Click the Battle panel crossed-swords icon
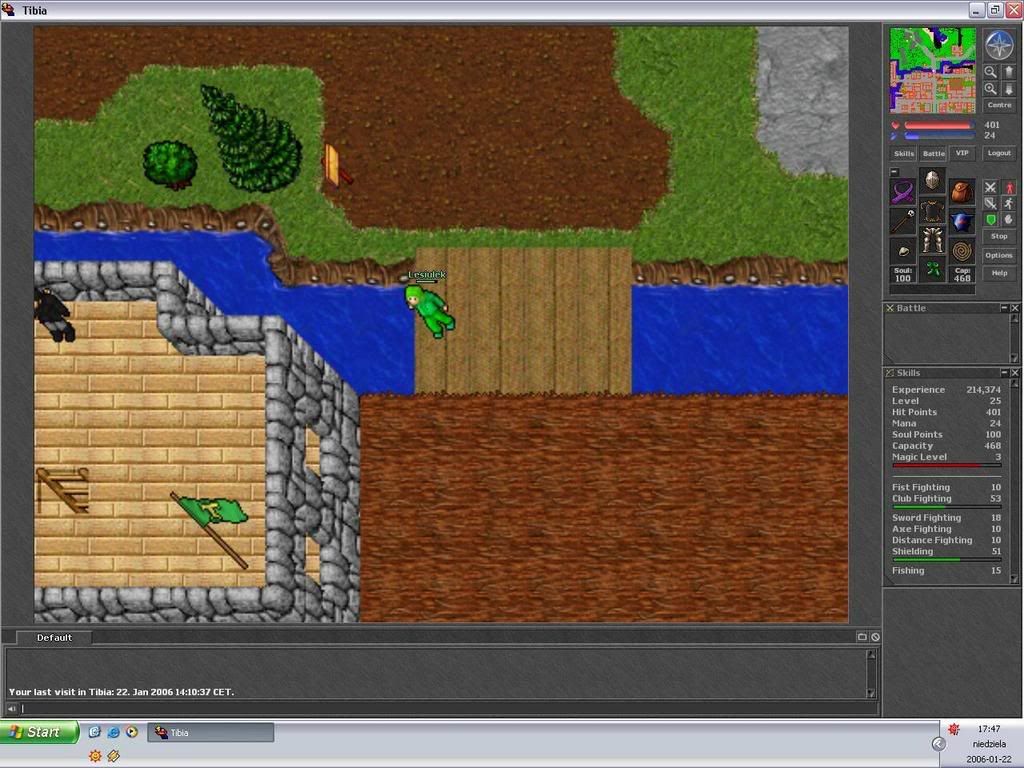 (889, 308)
